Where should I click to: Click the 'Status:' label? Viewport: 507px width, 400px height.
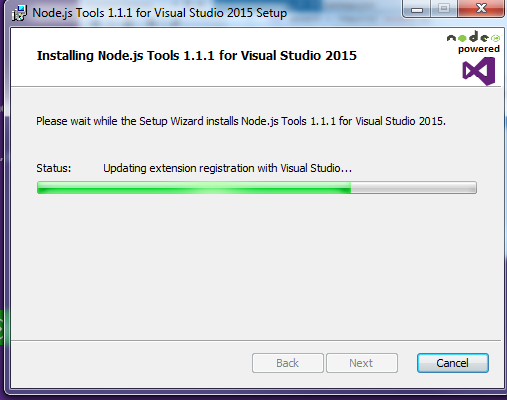tap(54, 168)
